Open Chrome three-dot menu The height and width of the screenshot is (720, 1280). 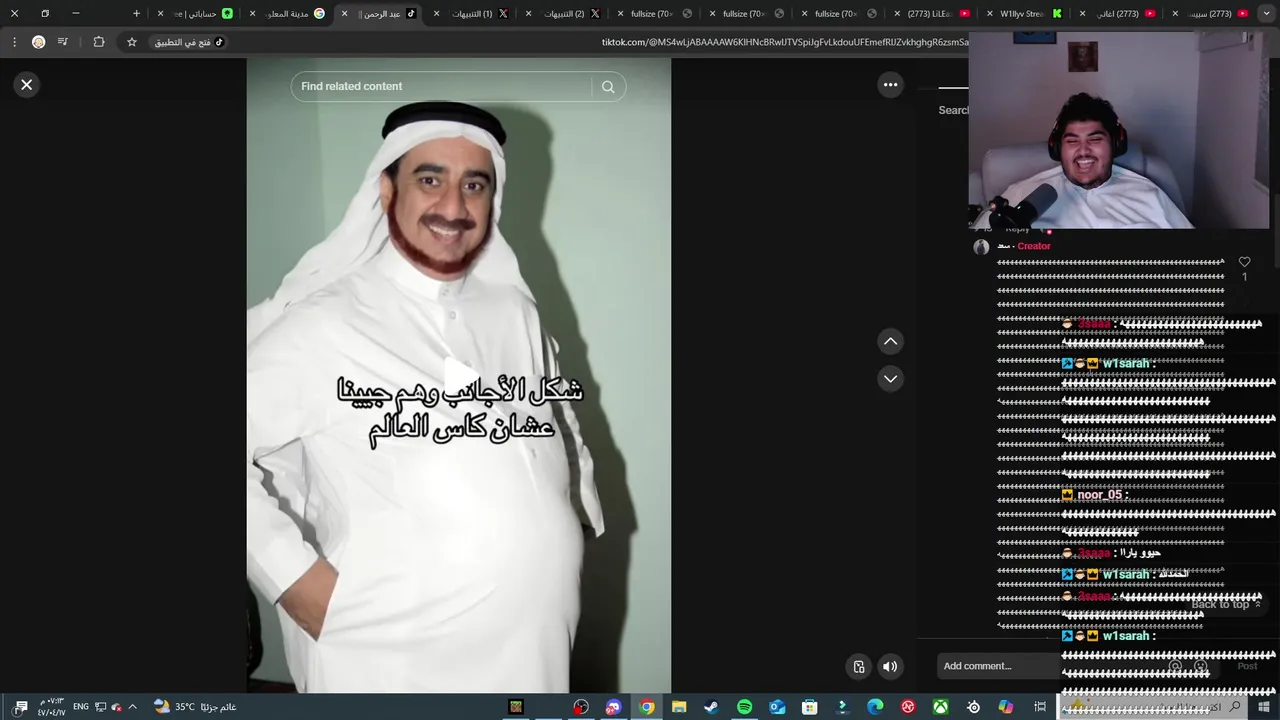(x=14, y=42)
